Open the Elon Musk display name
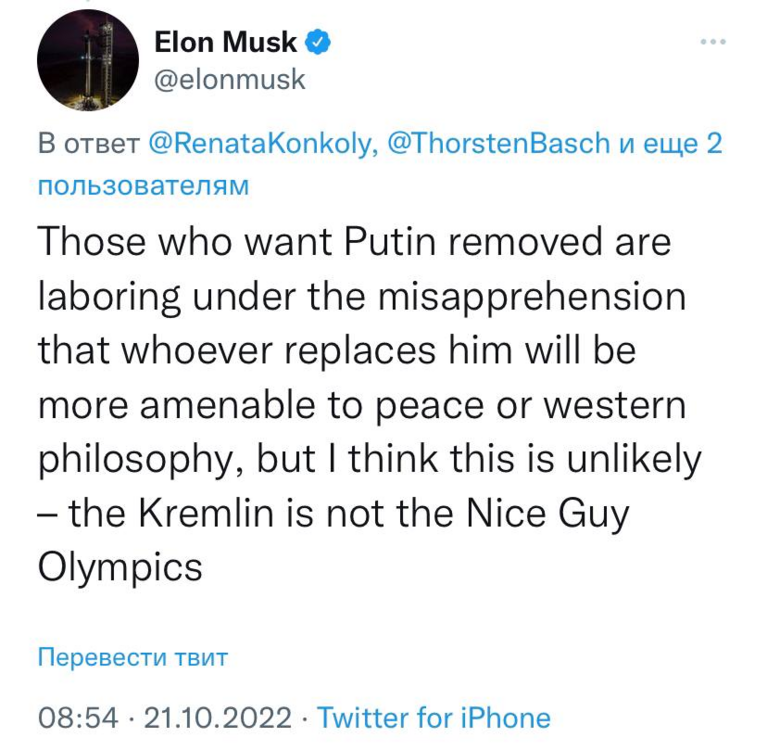This screenshot has height=750, width=767. click(x=225, y=42)
